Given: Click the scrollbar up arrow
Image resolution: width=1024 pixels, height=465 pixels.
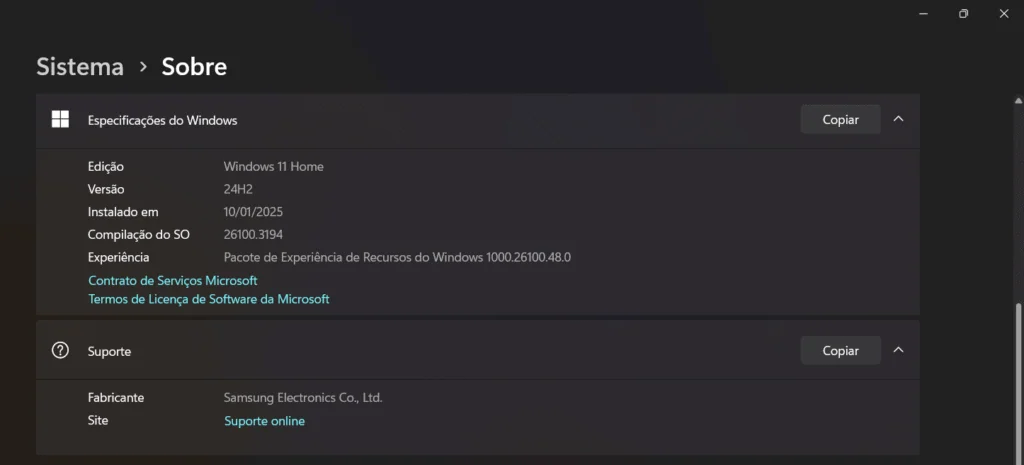Looking at the screenshot, I should tap(1018, 100).
